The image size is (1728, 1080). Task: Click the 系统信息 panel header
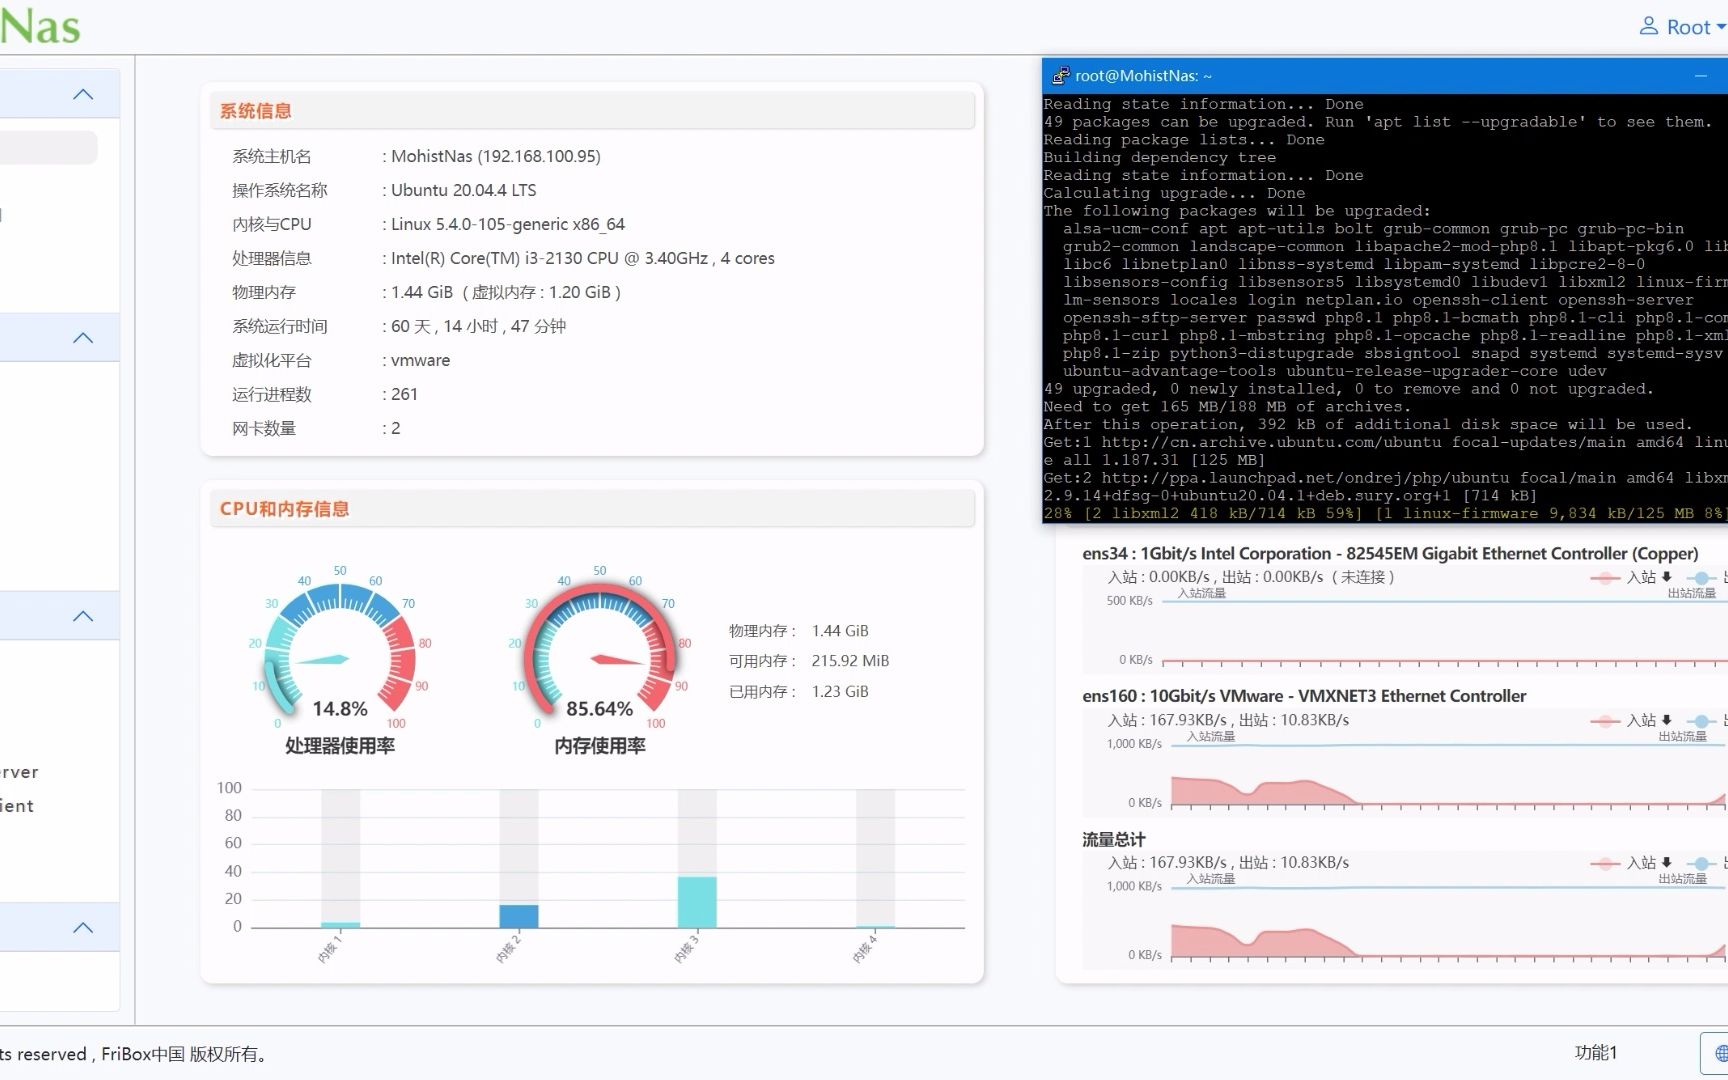[x=592, y=111]
